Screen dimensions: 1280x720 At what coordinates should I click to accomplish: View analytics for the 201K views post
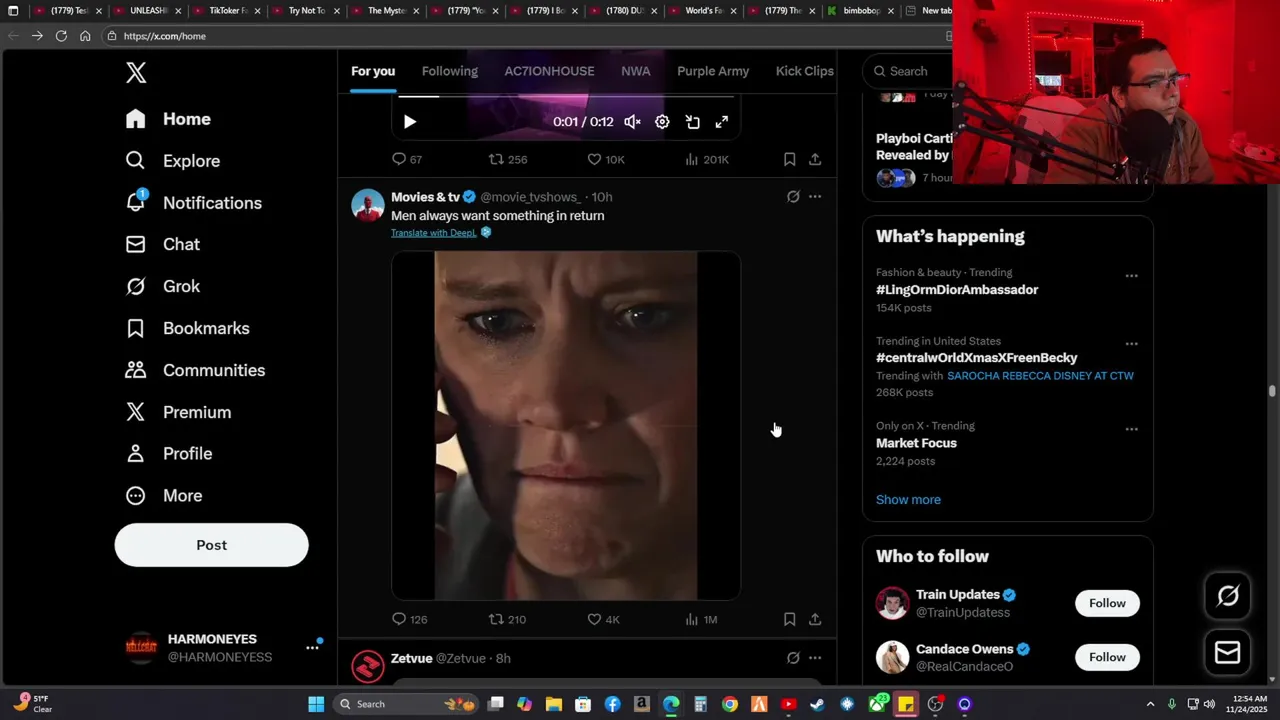pyautogui.click(x=707, y=159)
